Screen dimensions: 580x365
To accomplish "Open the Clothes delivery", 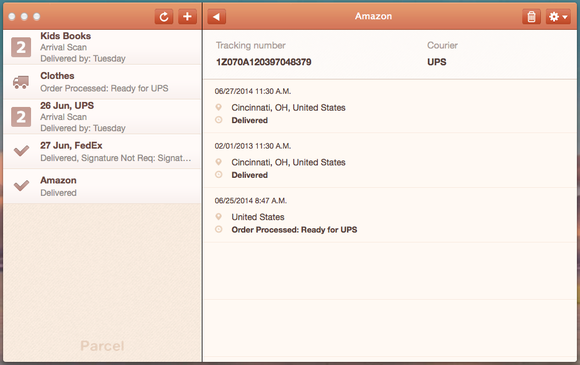I will tap(102, 82).
